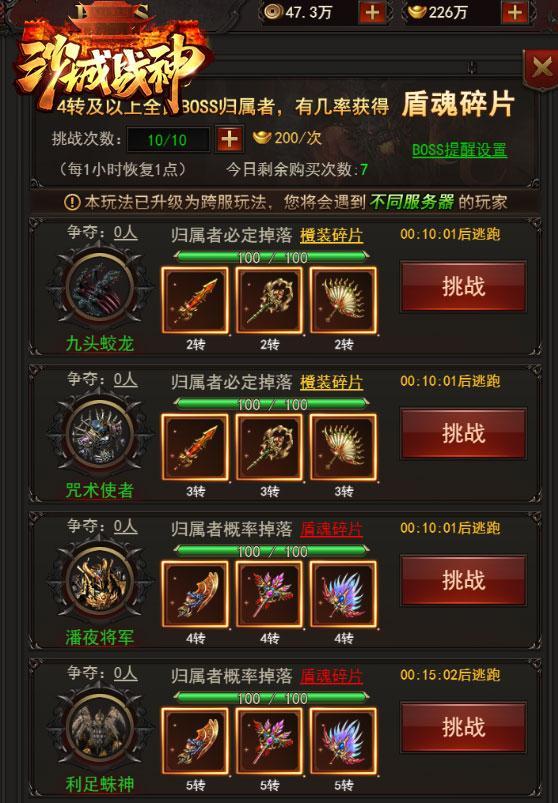The width and height of the screenshot is (558, 803).
Task: Open 橙装碎片 link in 咒术使者 row
Action: (332, 383)
